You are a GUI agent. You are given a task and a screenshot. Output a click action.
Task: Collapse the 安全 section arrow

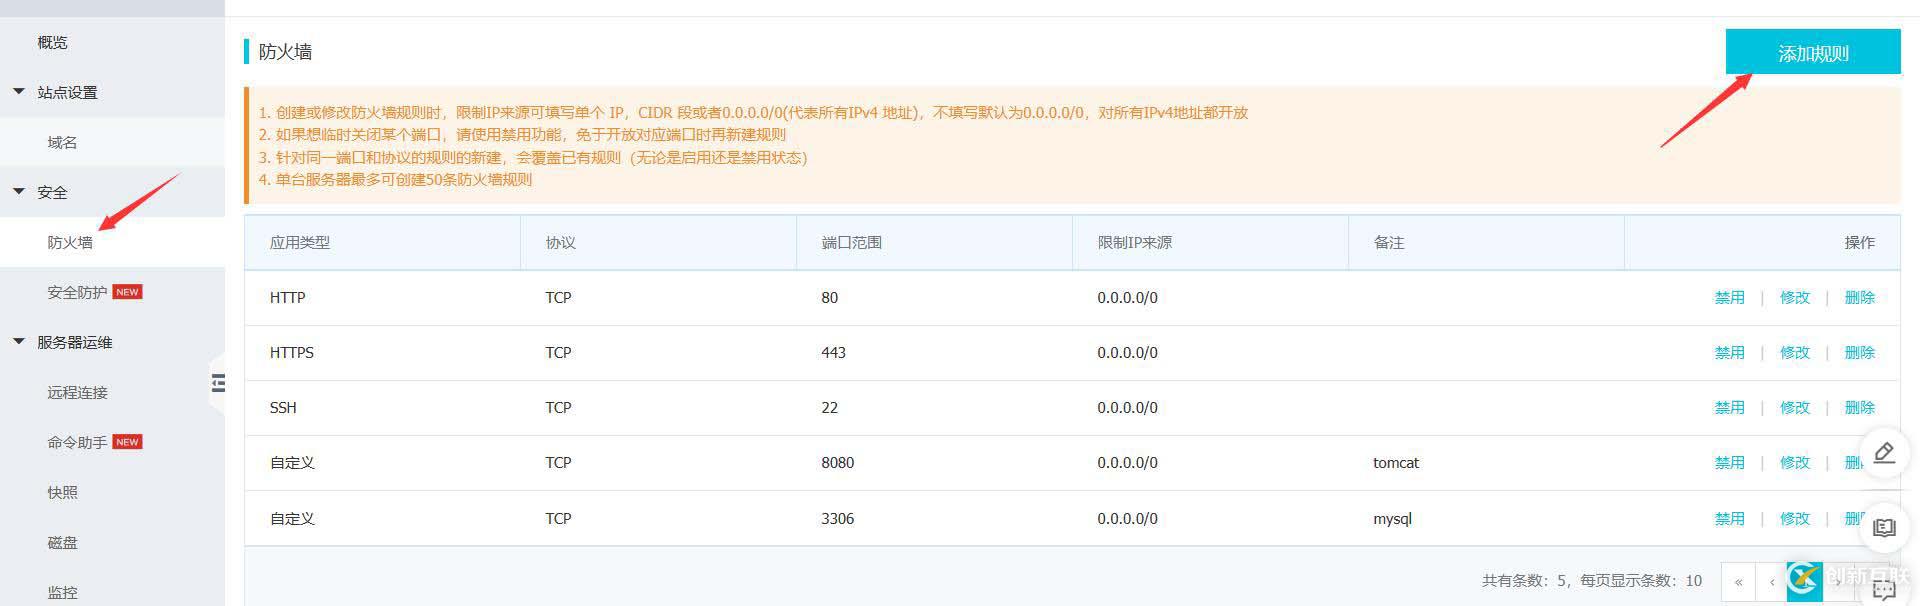pyautogui.click(x=19, y=191)
